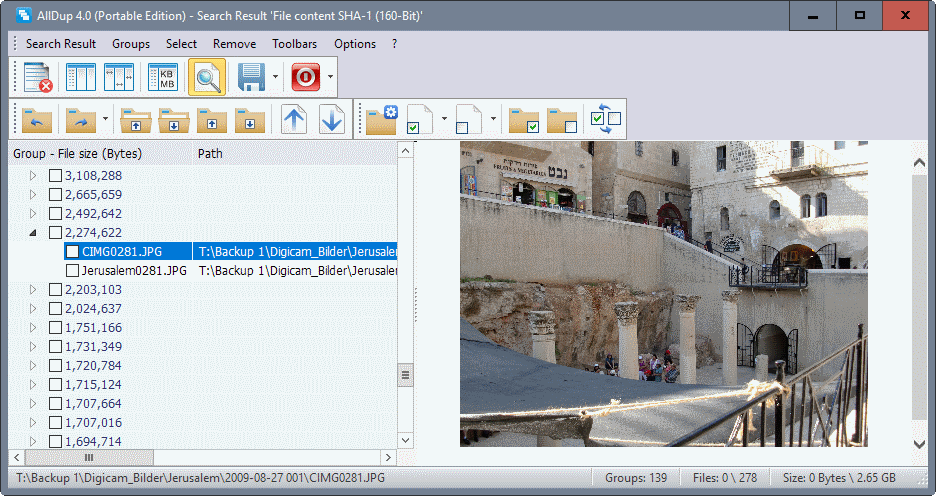The width and height of the screenshot is (936, 496).
Task: Click the blue down arrow icon
Action: point(332,119)
